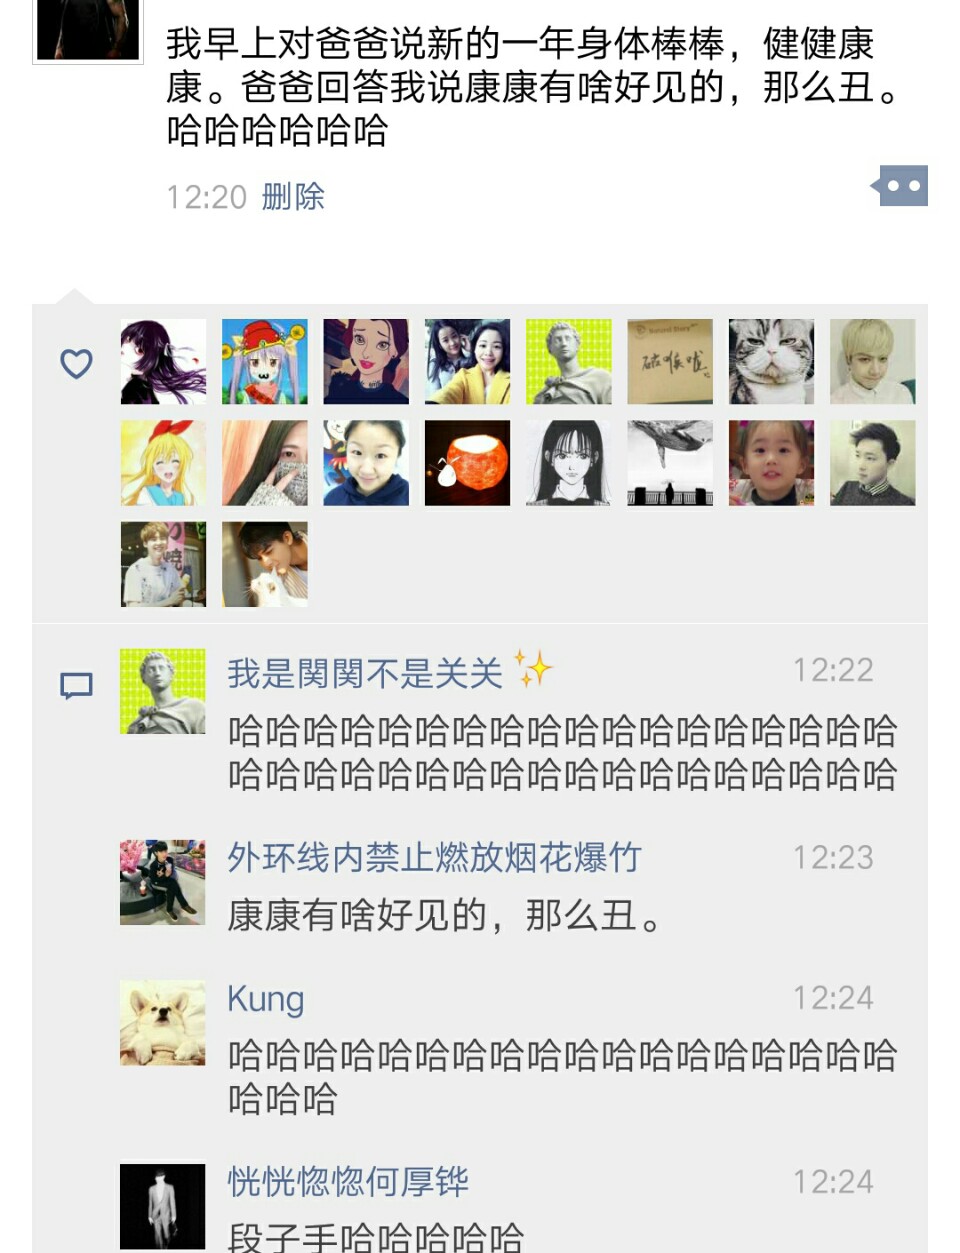Open Kung's profile name
This screenshot has height=1253, width=960.
tap(266, 998)
